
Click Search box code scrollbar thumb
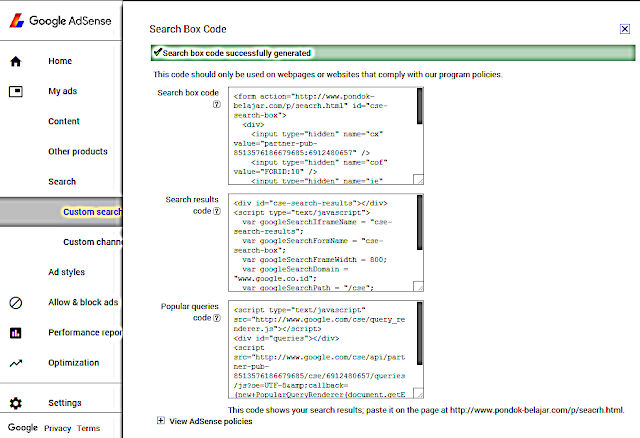[420, 106]
